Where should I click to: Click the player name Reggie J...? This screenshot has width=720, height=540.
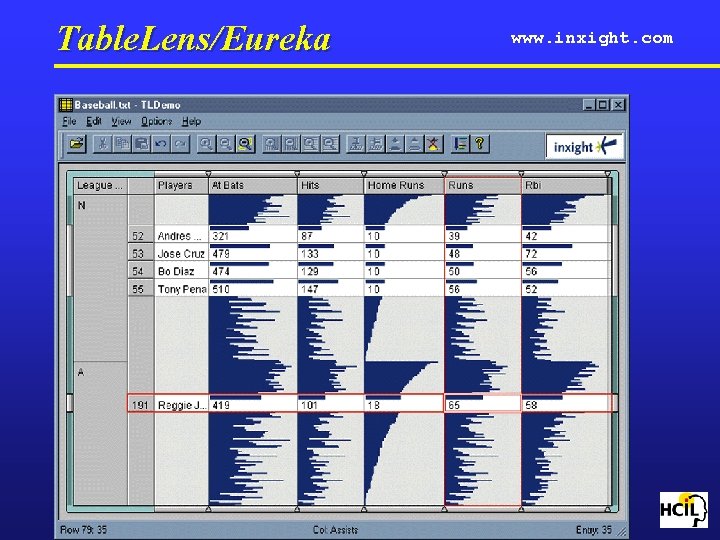point(182,405)
